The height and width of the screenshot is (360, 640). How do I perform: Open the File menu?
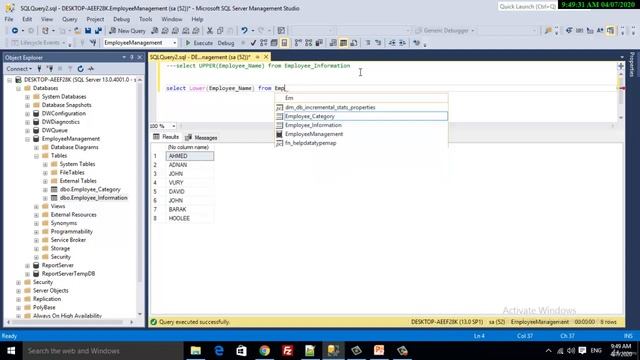(x=9, y=19)
